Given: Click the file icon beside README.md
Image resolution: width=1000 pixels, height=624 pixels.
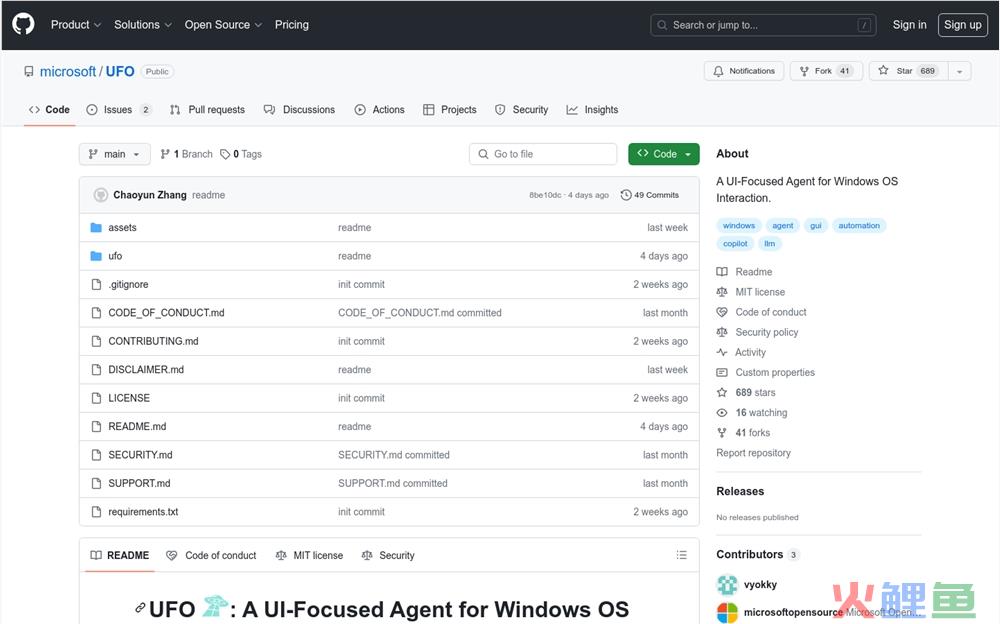Looking at the screenshot, I should coord(96,426).
